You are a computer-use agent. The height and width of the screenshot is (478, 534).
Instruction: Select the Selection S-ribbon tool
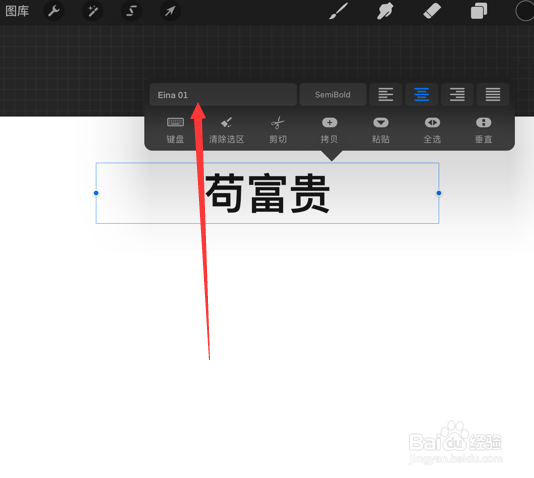pyautogui.click(x=131, y=11)
